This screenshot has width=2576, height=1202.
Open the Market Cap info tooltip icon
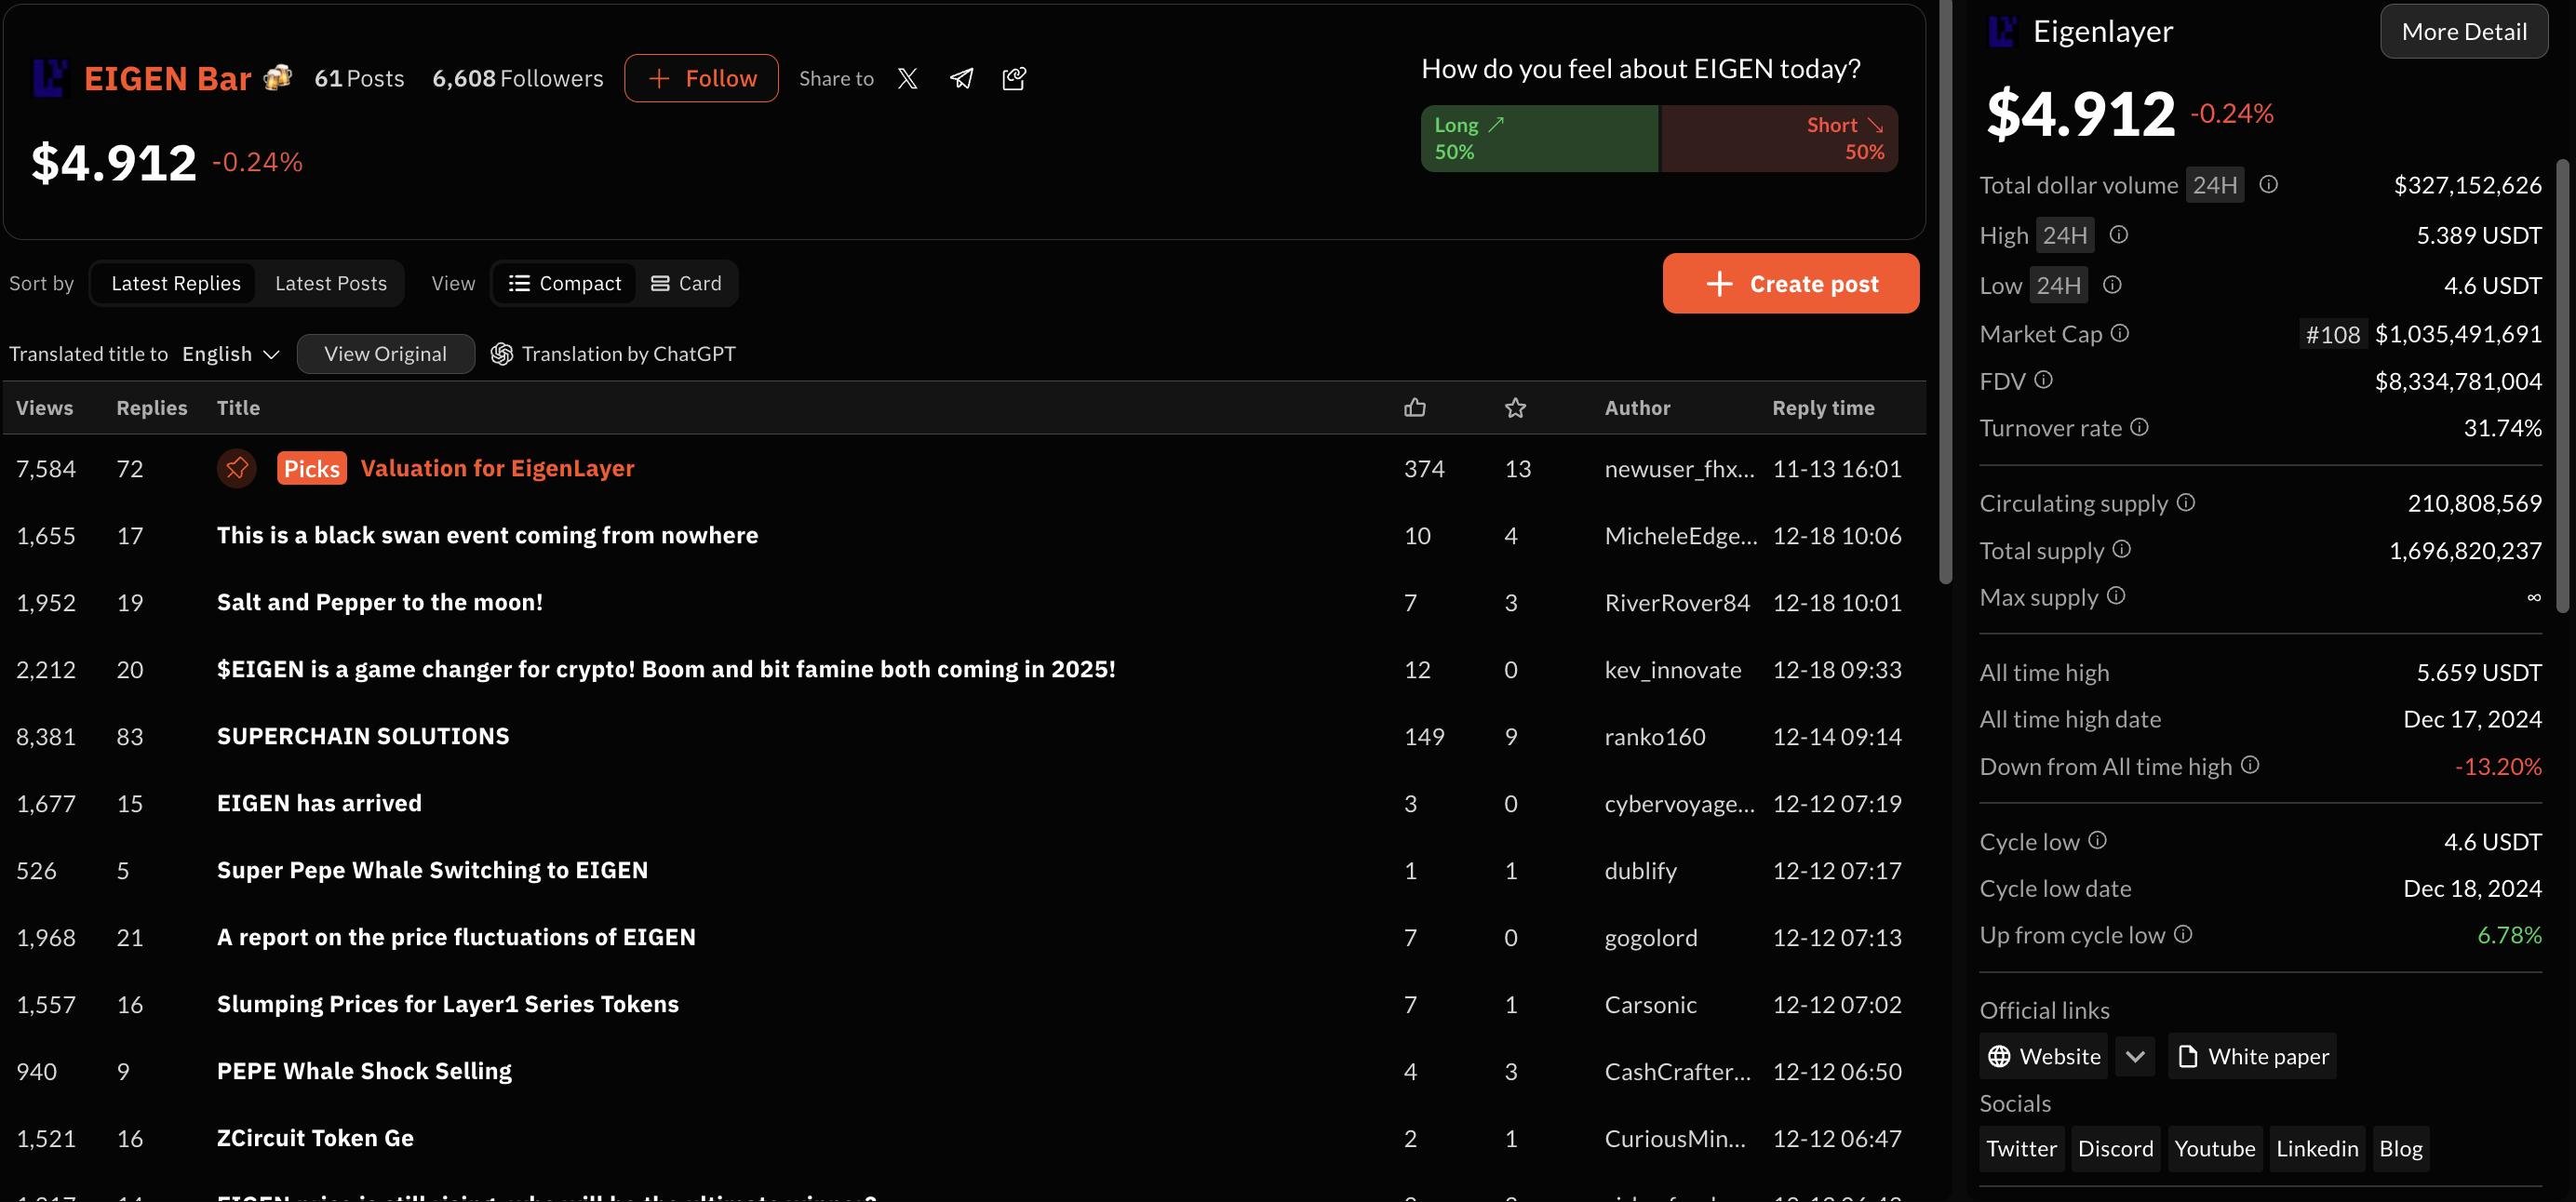[2120, 333]
